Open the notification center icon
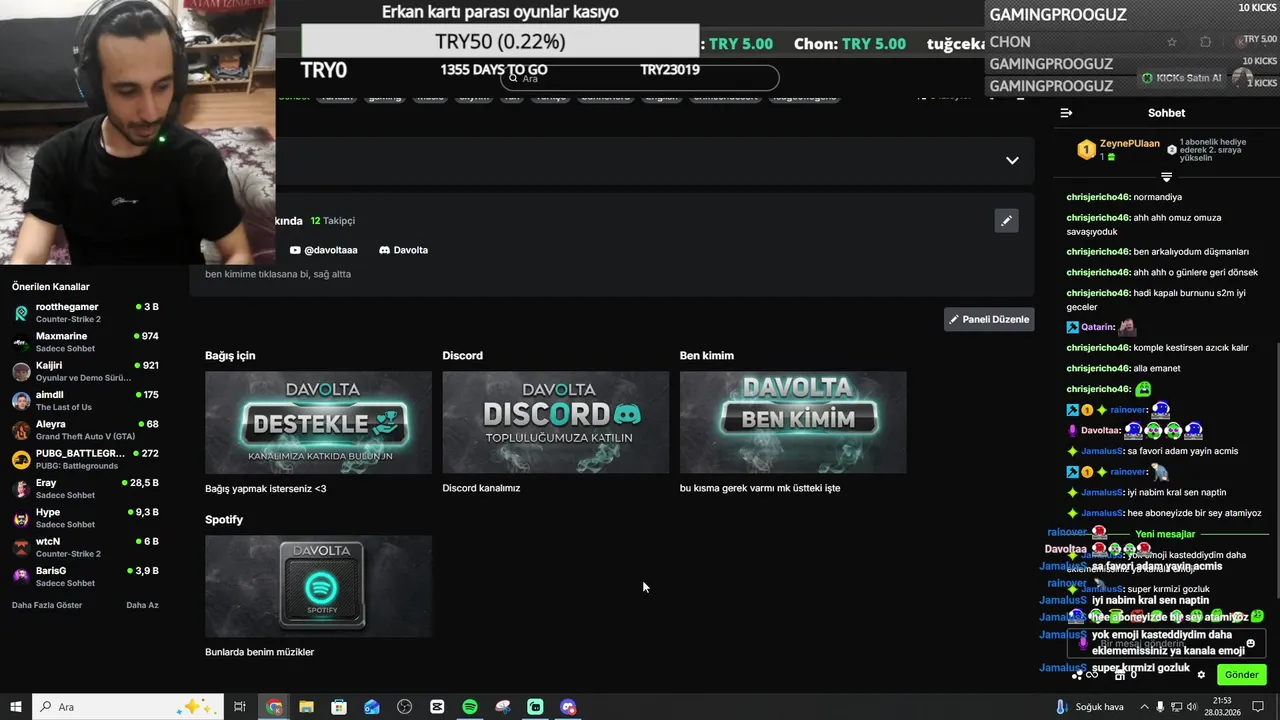Image resolution: width=1280 pixels, height=720 pixels. pos(1258,707)
